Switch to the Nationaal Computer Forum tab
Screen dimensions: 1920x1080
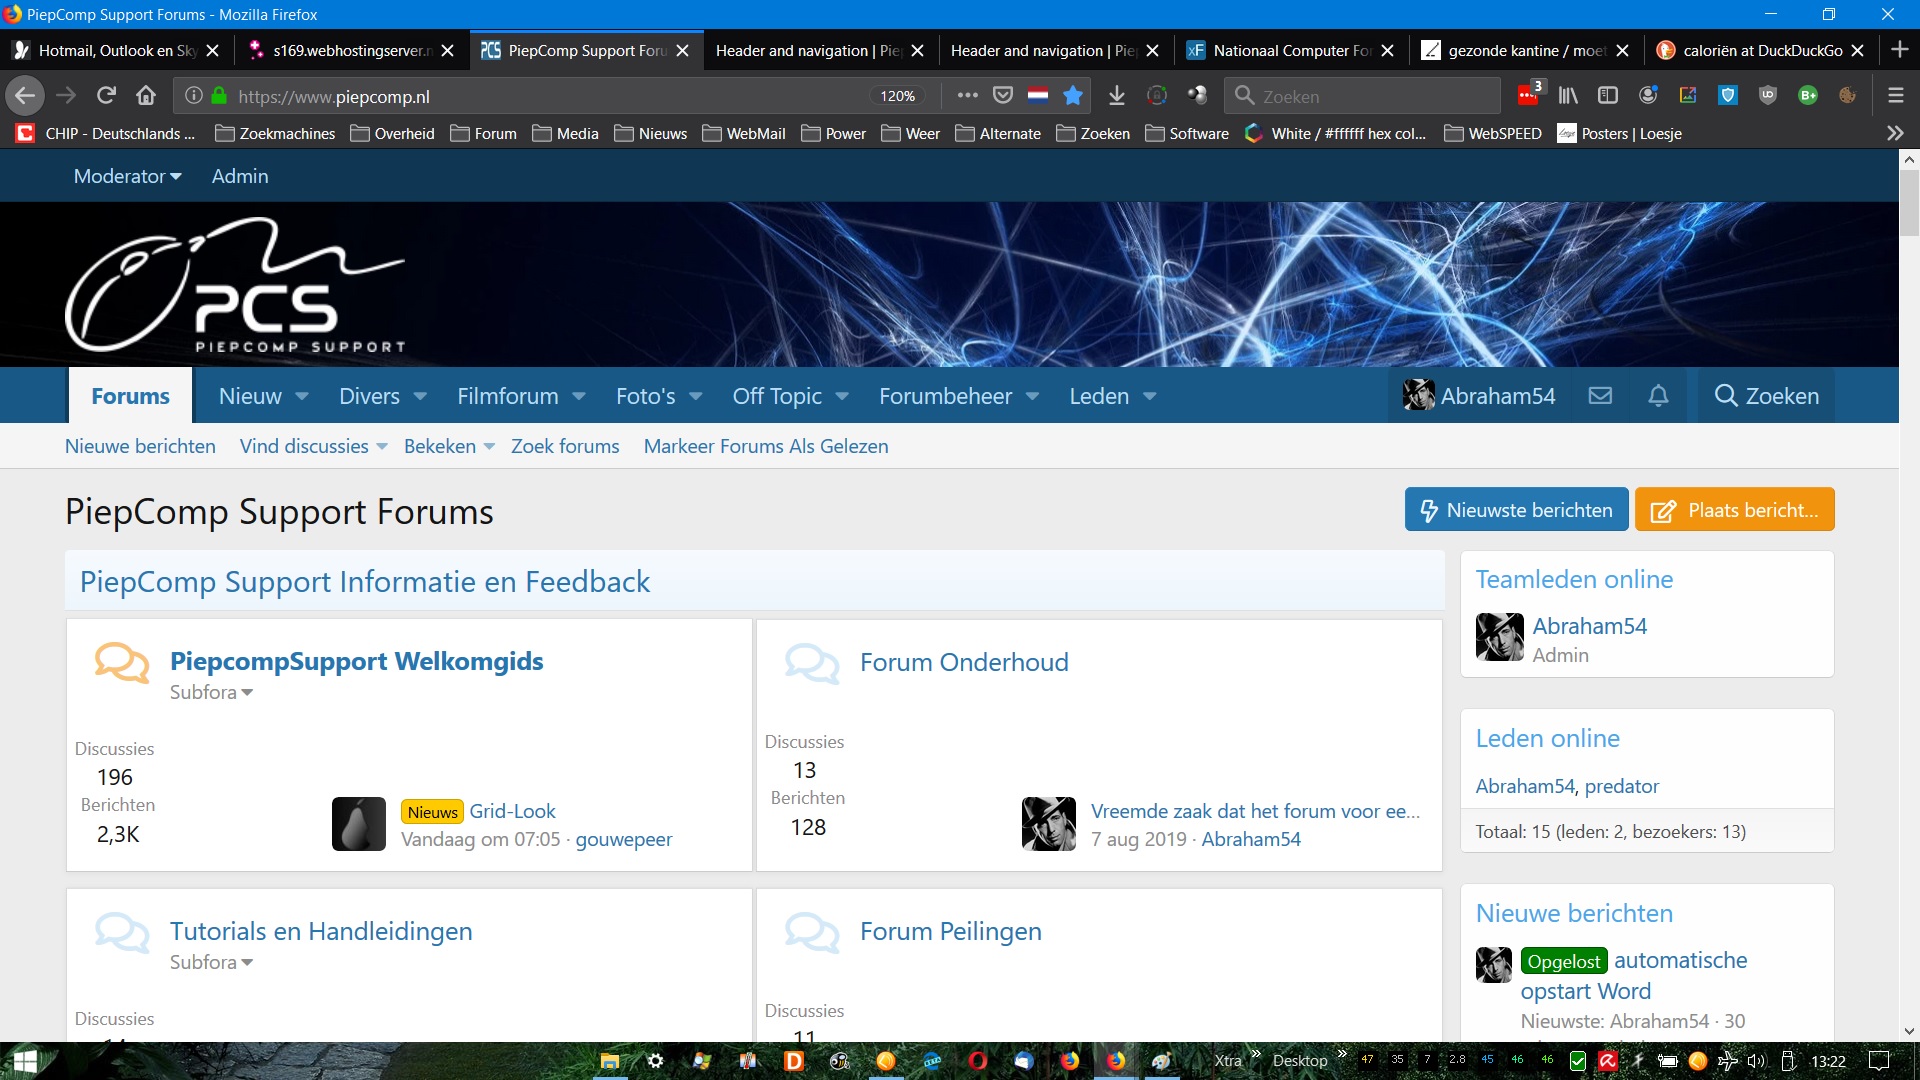coord(1290,50)
